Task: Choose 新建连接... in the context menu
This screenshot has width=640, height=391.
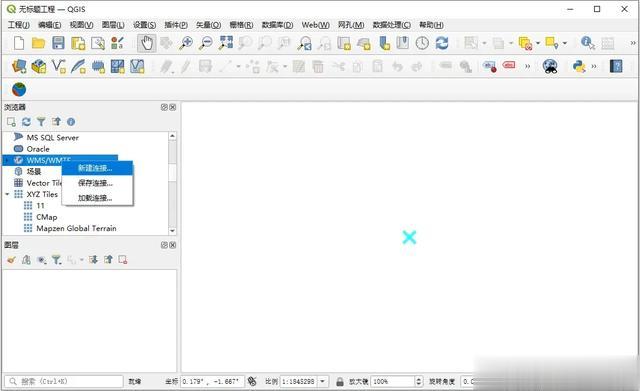Action: pos(97,168)
